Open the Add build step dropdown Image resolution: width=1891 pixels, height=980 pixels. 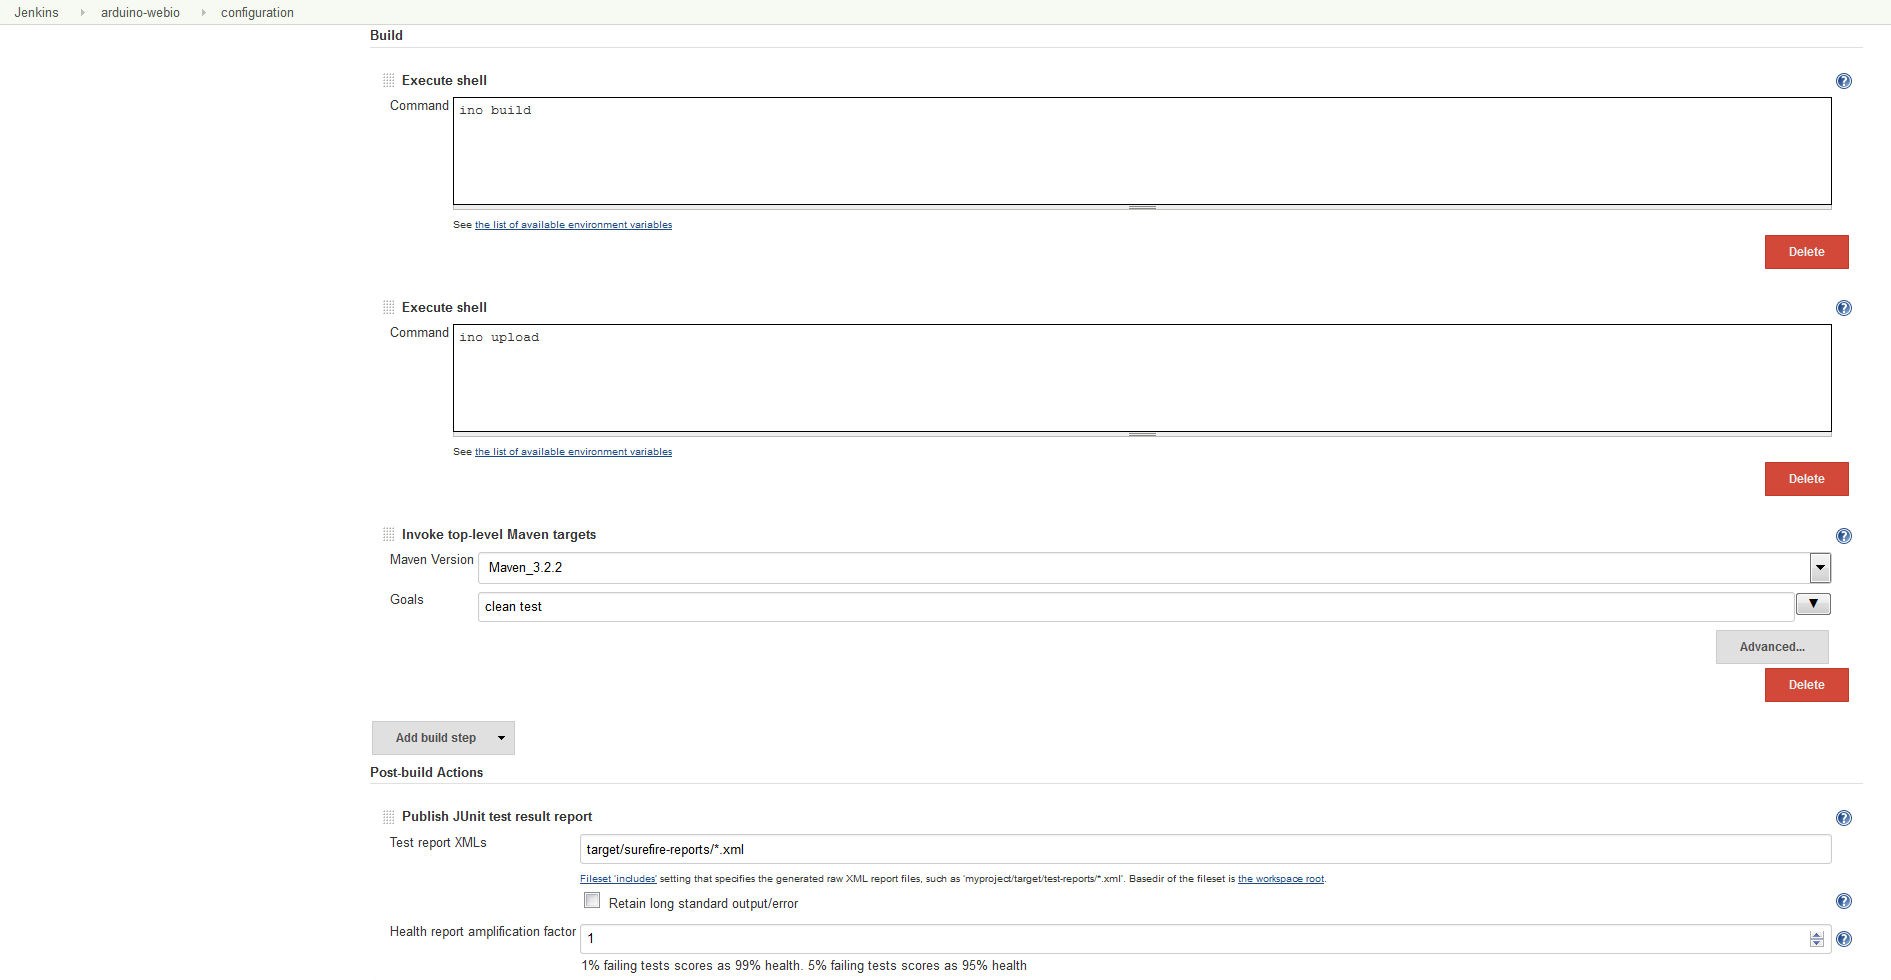point(443,738)
